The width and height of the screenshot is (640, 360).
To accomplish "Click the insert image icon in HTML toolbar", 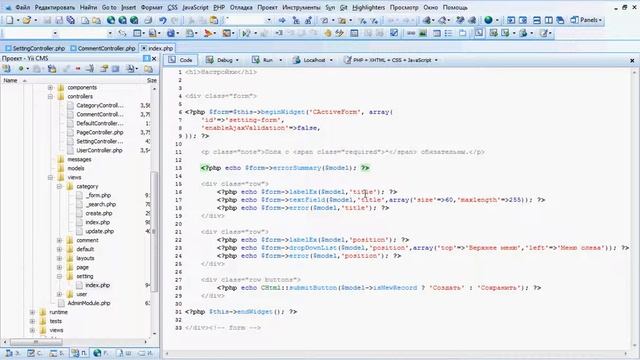I will pos(423,33).
